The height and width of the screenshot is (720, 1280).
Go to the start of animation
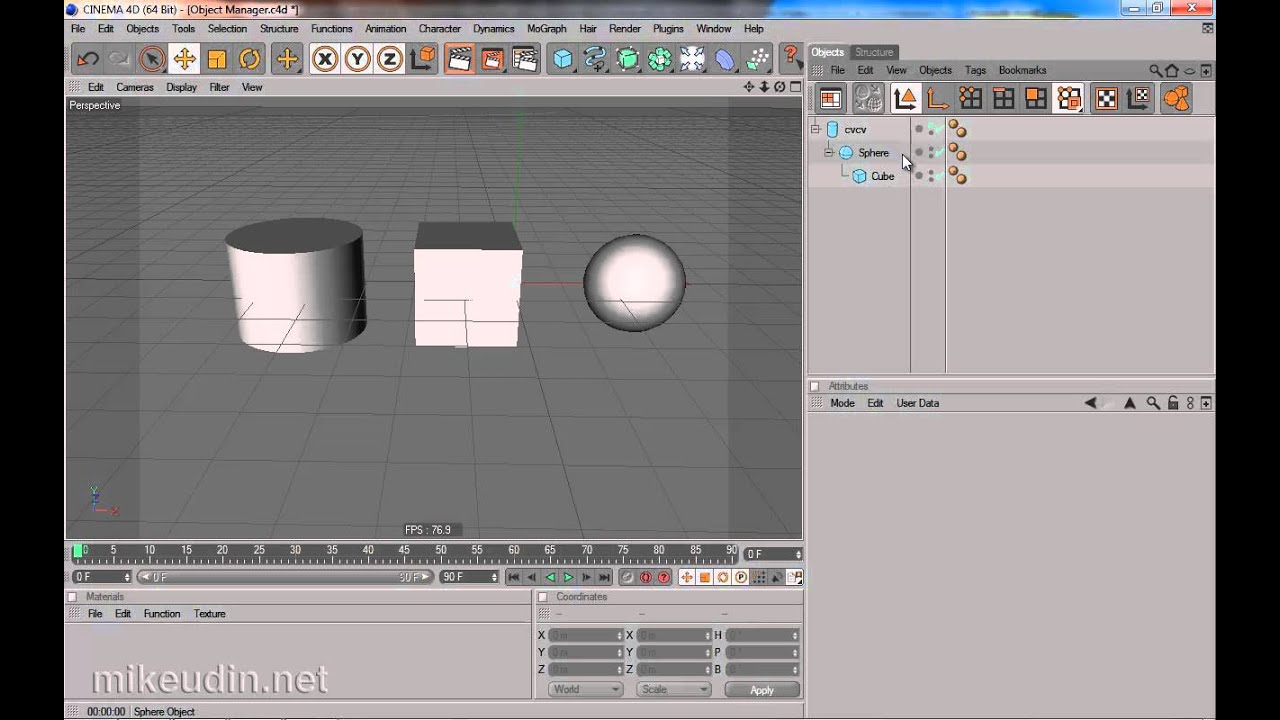tap(513, 577)
